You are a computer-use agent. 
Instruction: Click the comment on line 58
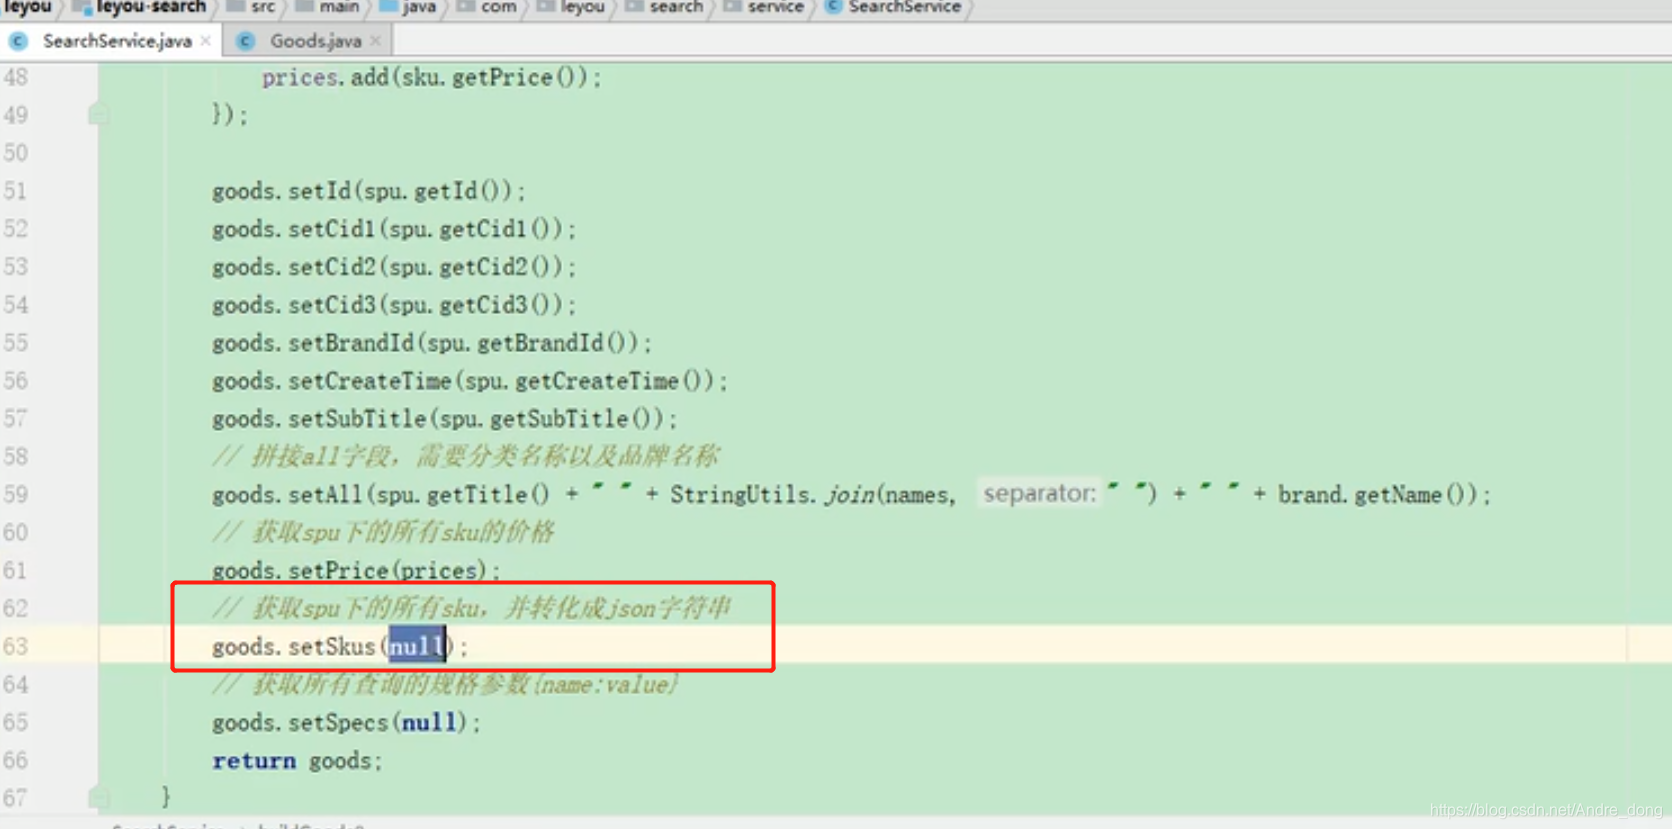pyautogui.click(x=465, y=457)
